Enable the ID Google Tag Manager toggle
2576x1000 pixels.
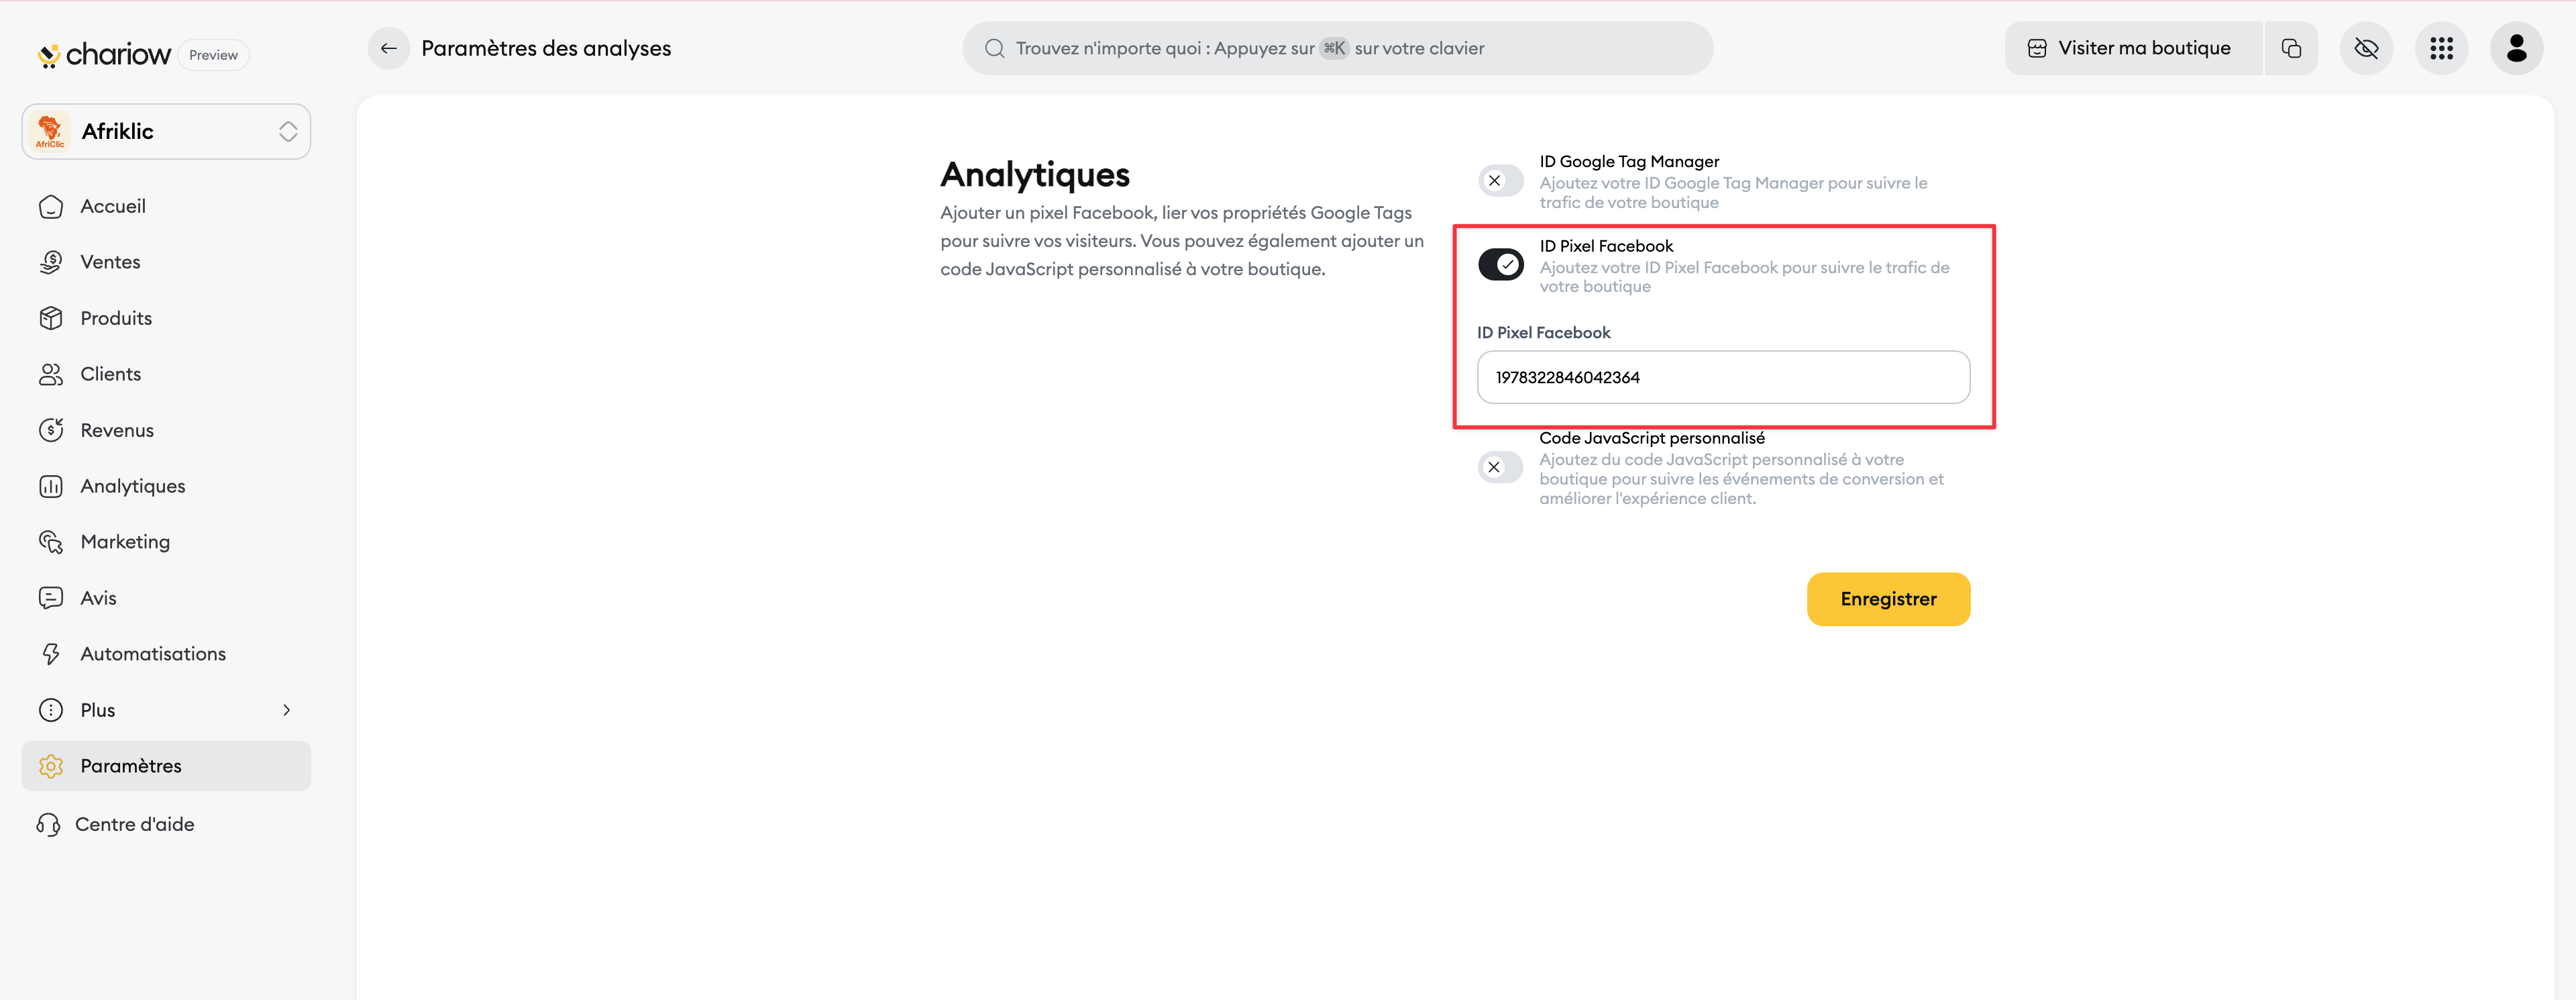pyautogui.click(x=1500, y=181)
